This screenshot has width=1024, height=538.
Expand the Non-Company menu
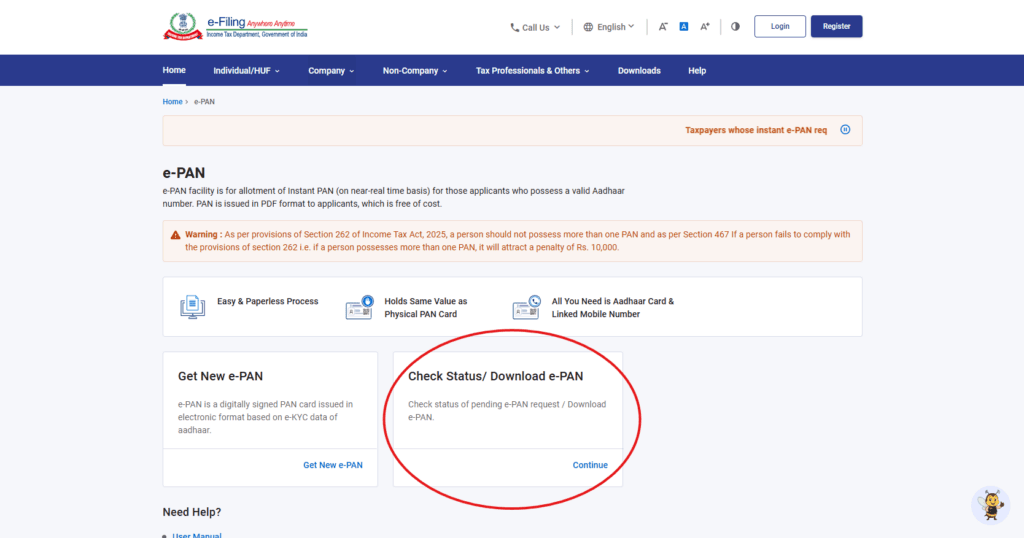(415, 71)
